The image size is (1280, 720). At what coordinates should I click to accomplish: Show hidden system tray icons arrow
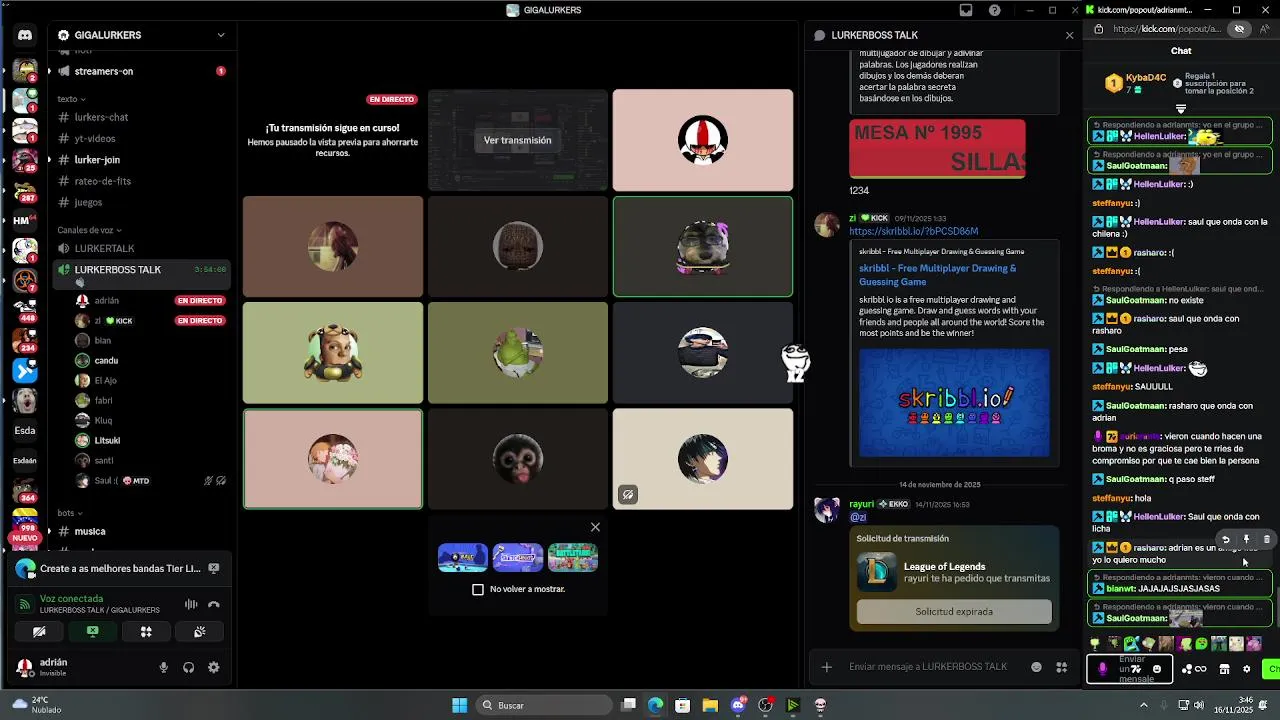click(x=1144, y=705)
